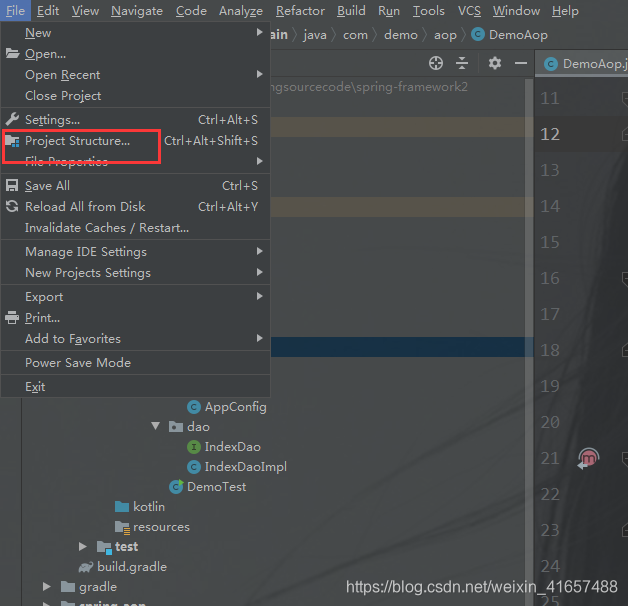
Task: Click the collapse all icon in project toolbar
Action: click(462, 63)
